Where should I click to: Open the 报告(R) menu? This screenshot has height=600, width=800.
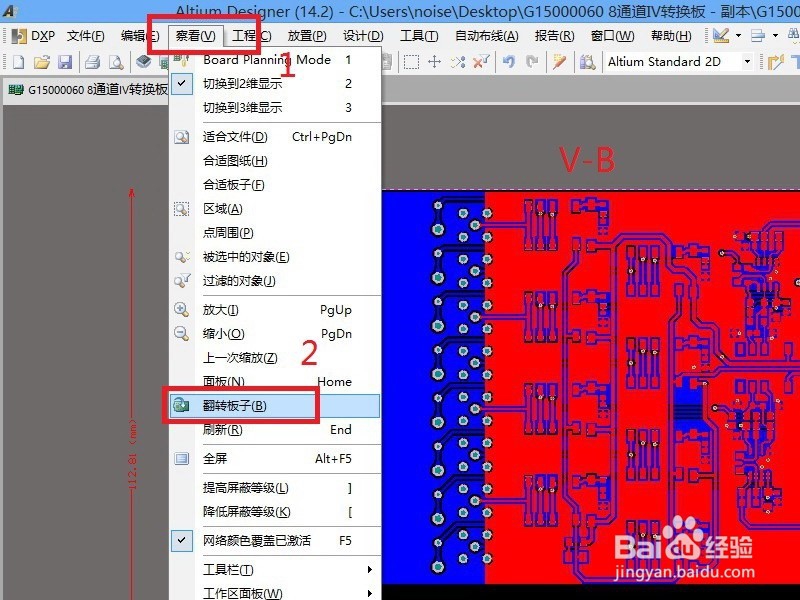(x=554, y=36)
